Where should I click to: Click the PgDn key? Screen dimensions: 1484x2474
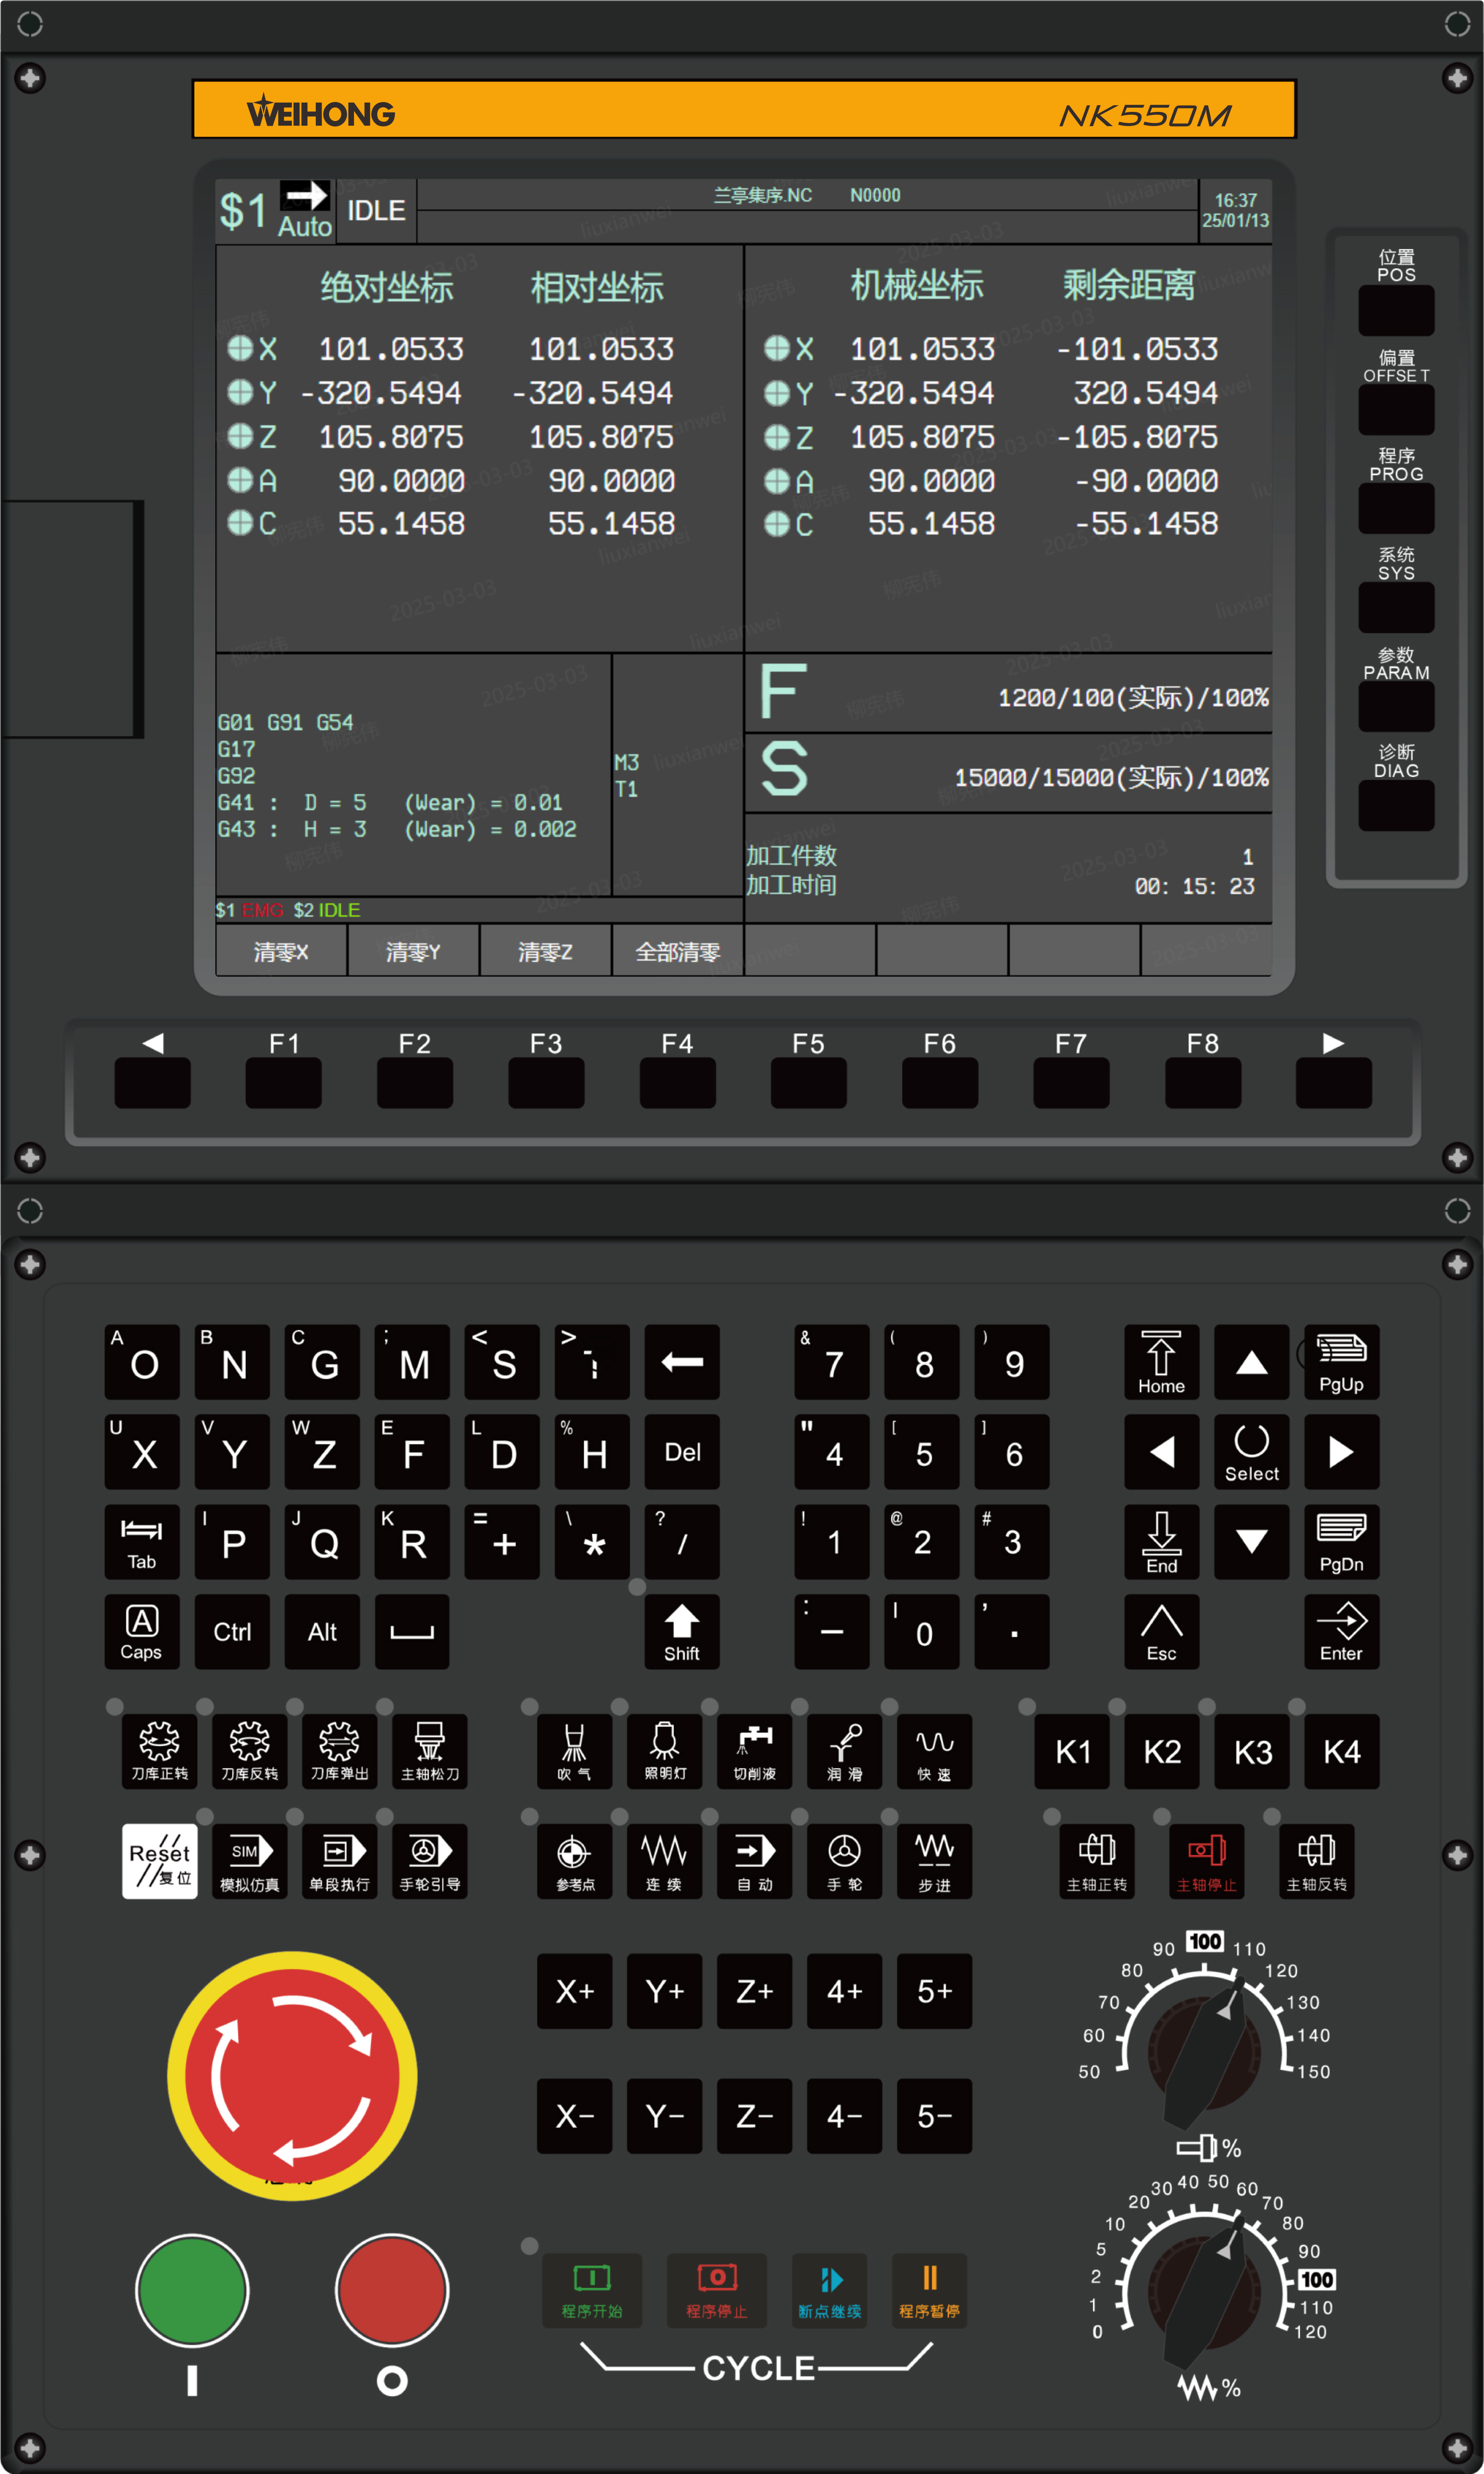(x=1341, y=1542)
